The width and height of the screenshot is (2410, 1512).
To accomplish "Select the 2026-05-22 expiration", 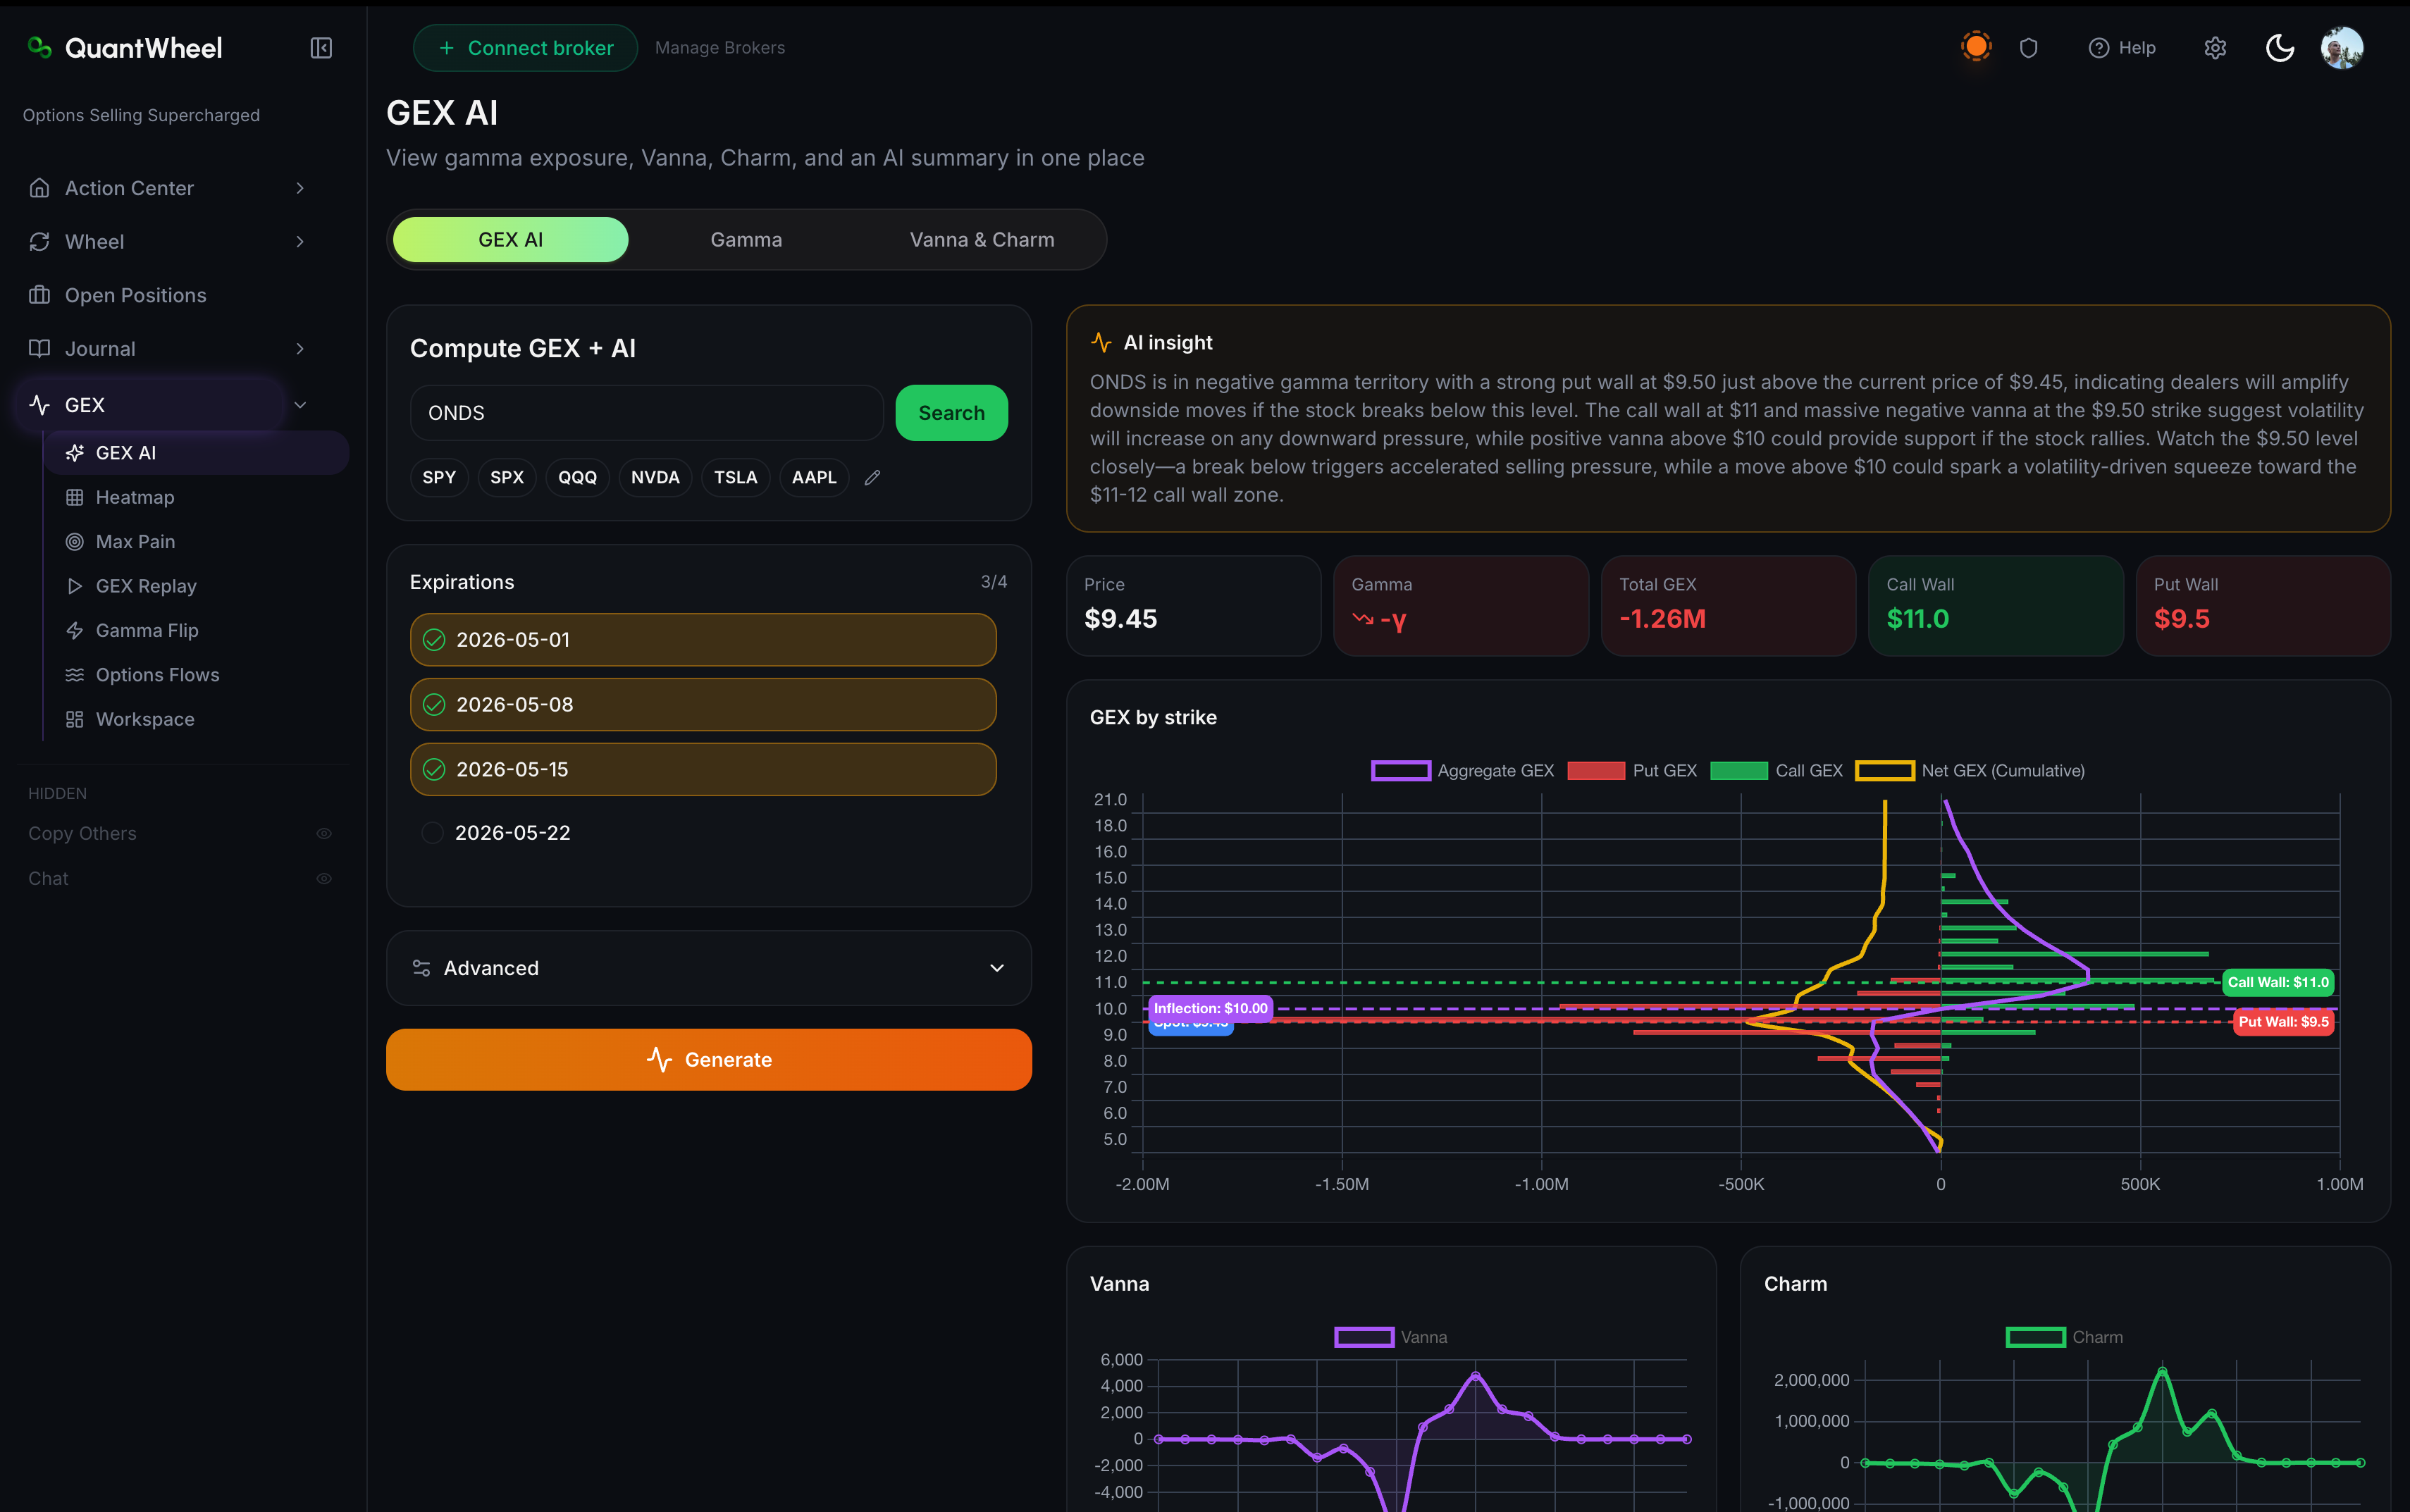I will click(703, 833).
